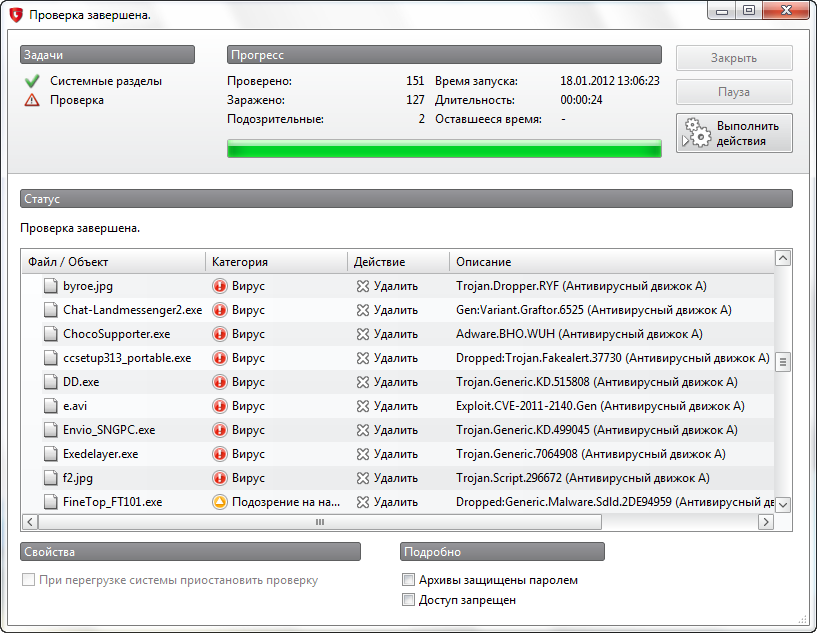Screen dimensions: 817x633
Task: Select the Envio_SNGPC.exe file name
Action: [x=109, y=429]
